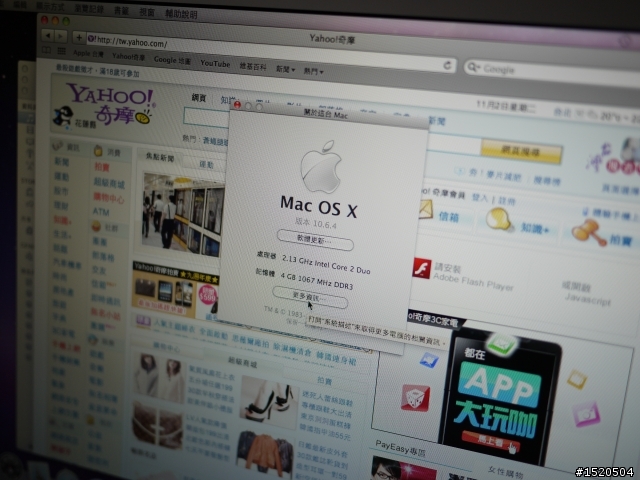This screenshot has width=640, height=480.
Task: Open the 顯示方式 menu
Action: tap(50, 7)
